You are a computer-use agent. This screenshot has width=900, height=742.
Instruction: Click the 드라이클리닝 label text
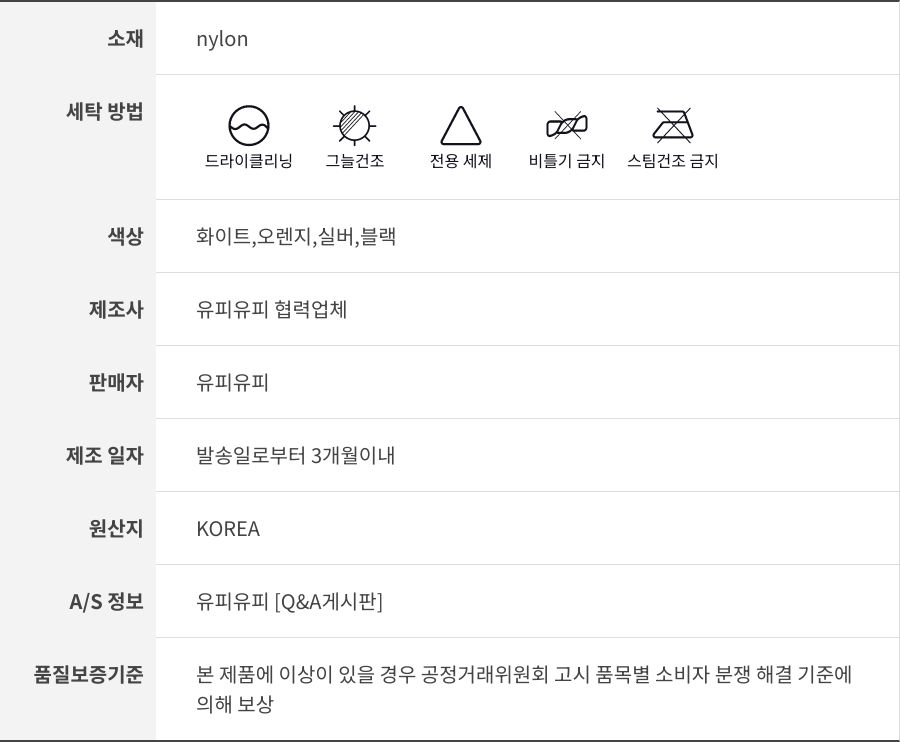pyautogui.click(x=249, y=161)
